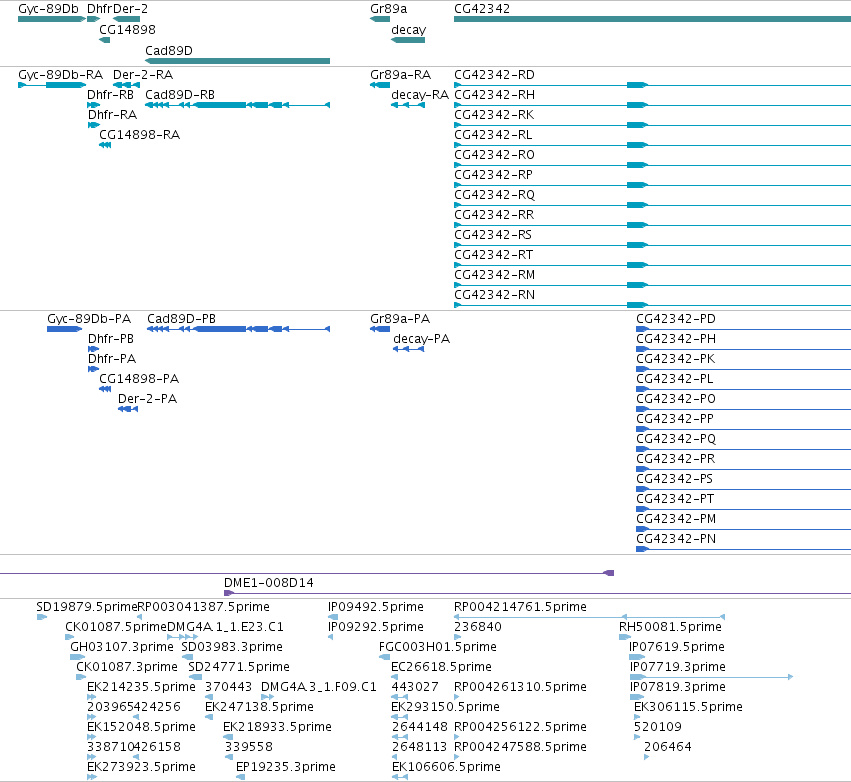The height and width of the screenshot is (782, 851).
Task: Click the CG42342-RP transcript label
Action: [x=493, y=175]
